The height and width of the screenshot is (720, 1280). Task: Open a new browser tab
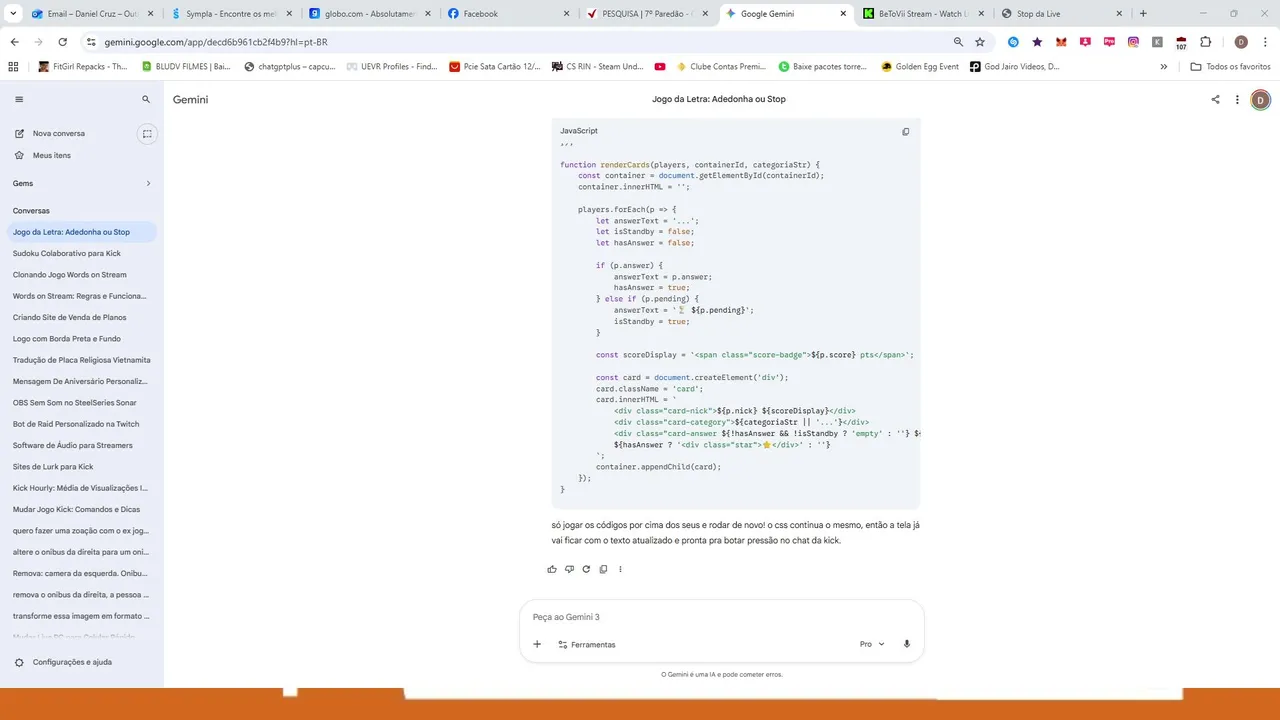coord(1143,14)
